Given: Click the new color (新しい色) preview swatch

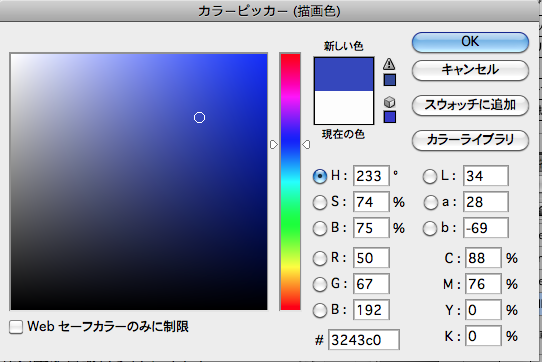Looking at the screenshot, I should [x=344, y=74].
